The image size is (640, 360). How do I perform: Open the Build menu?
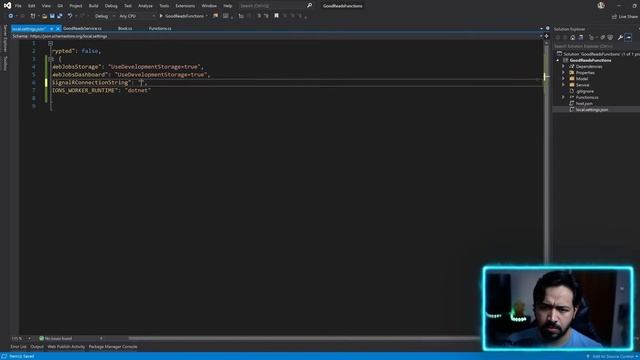(93, 6)
